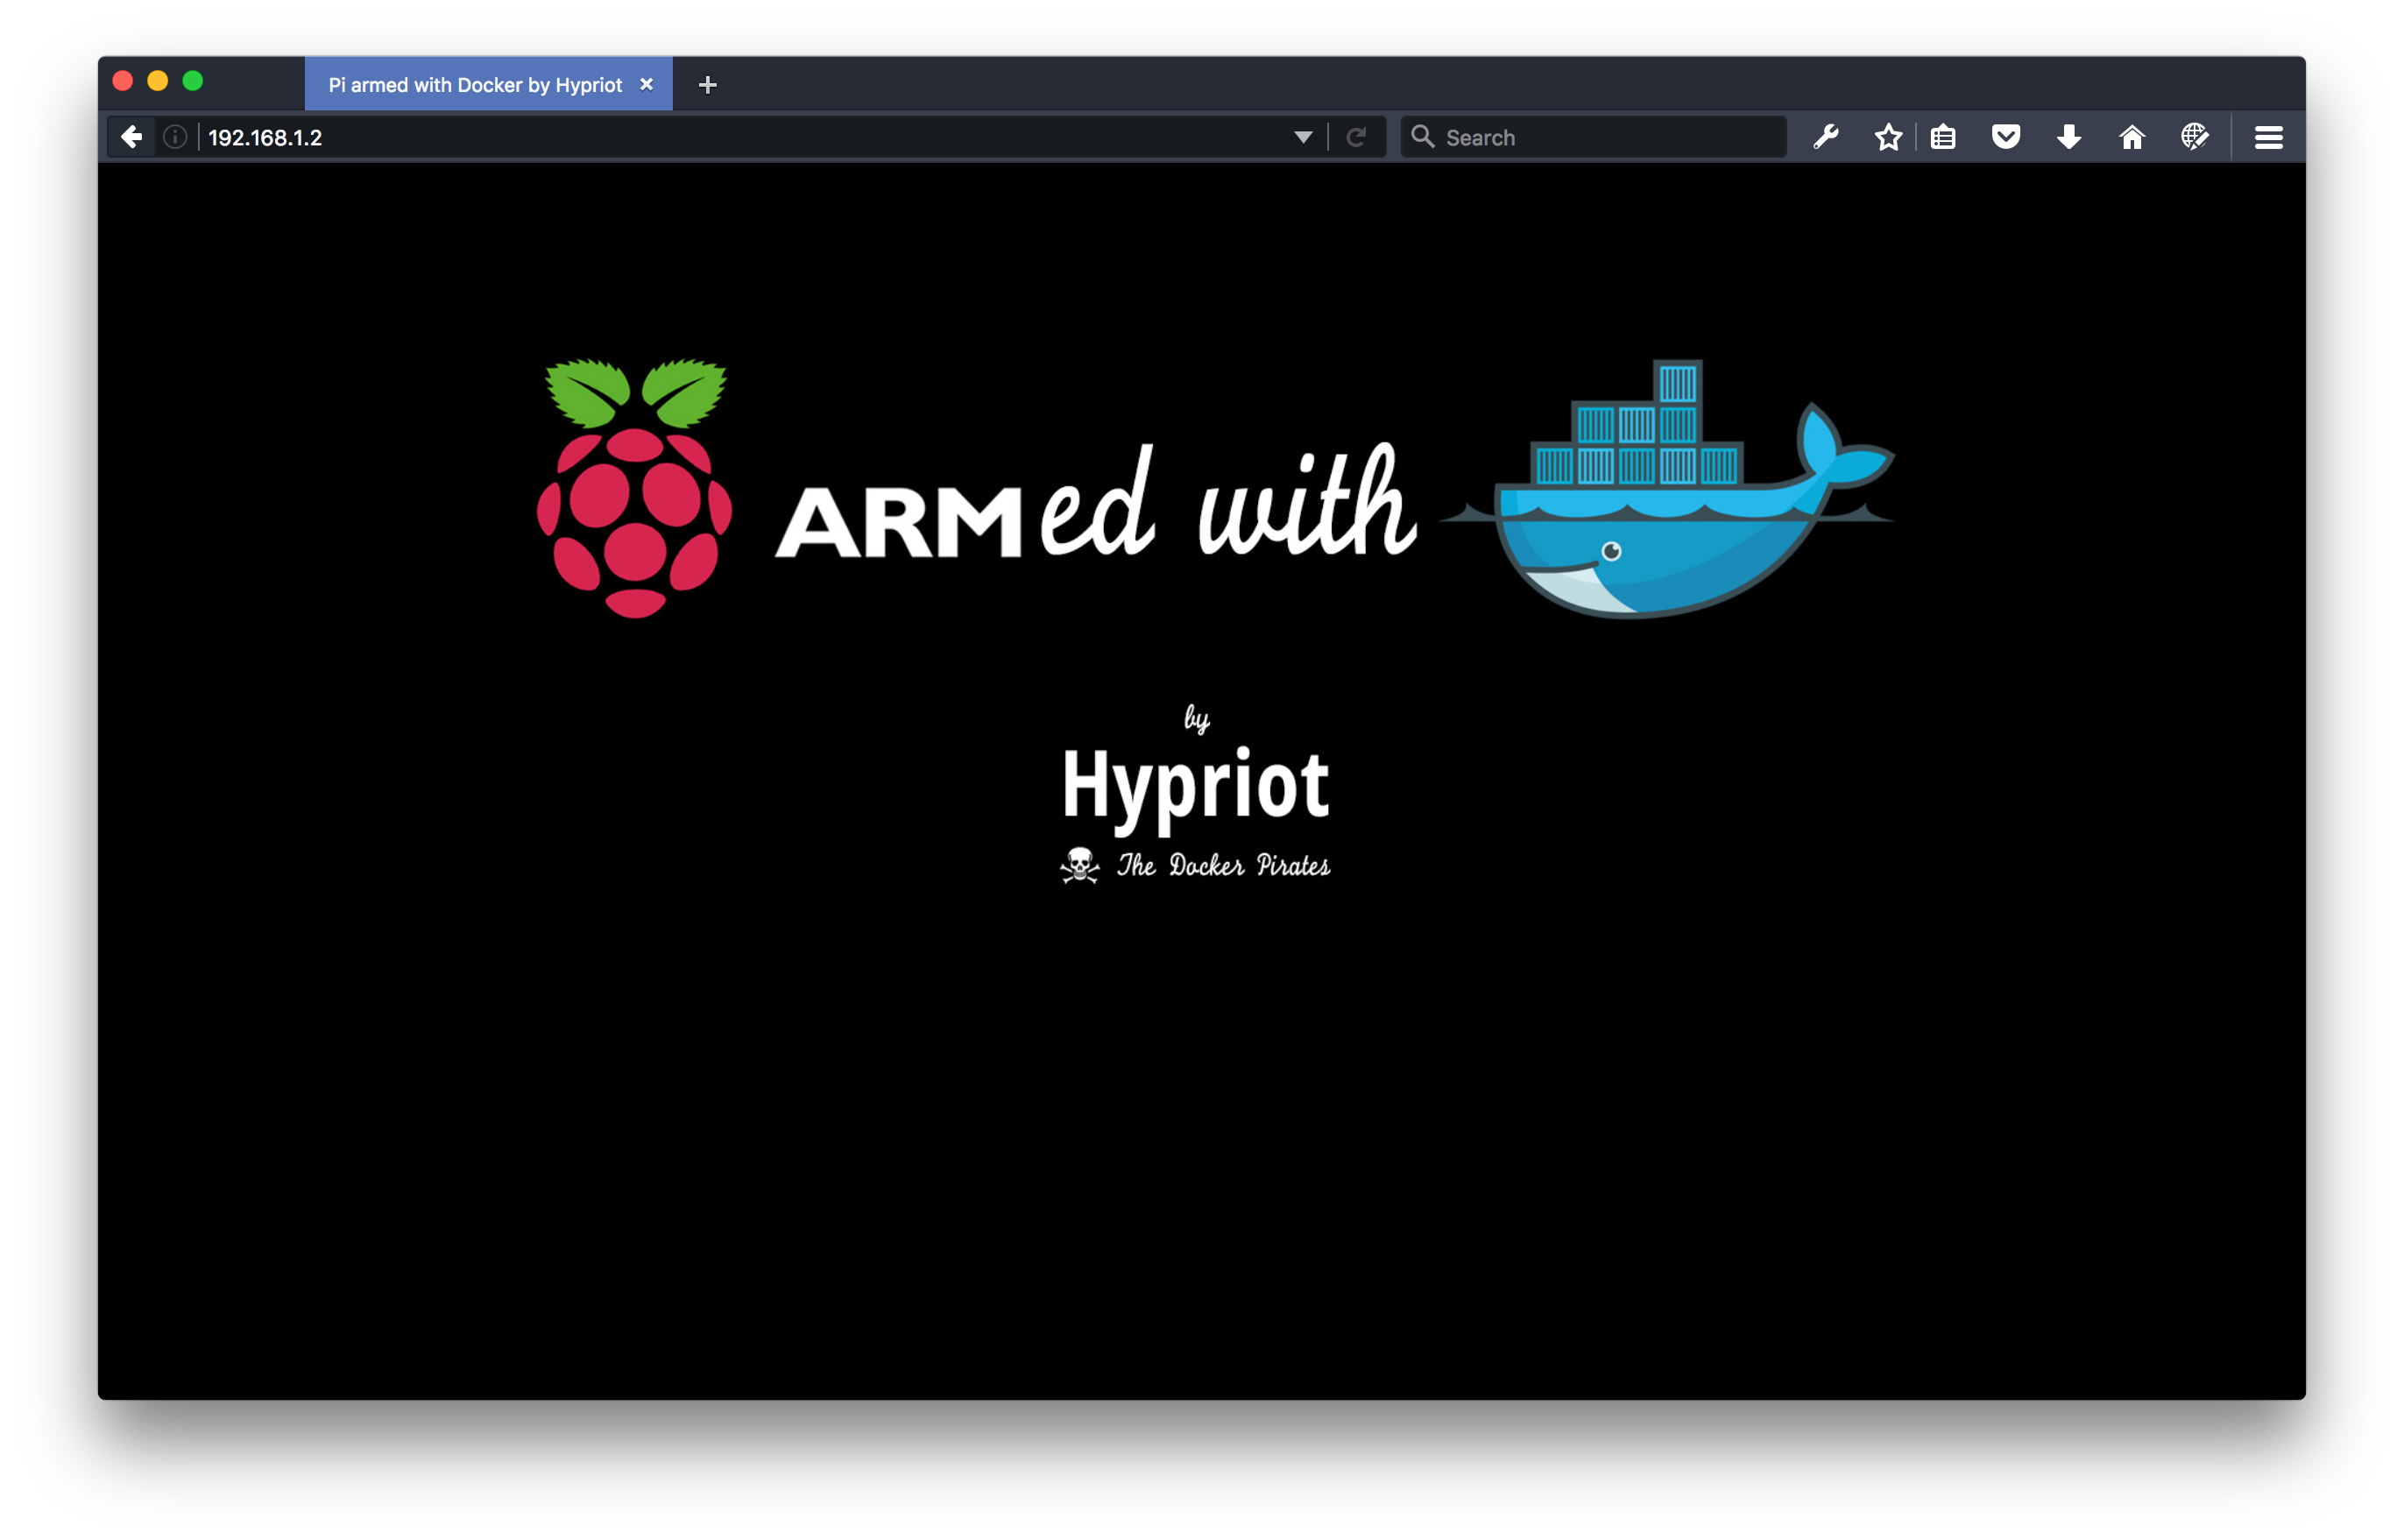Go to the Home page

coord(2132,137)
